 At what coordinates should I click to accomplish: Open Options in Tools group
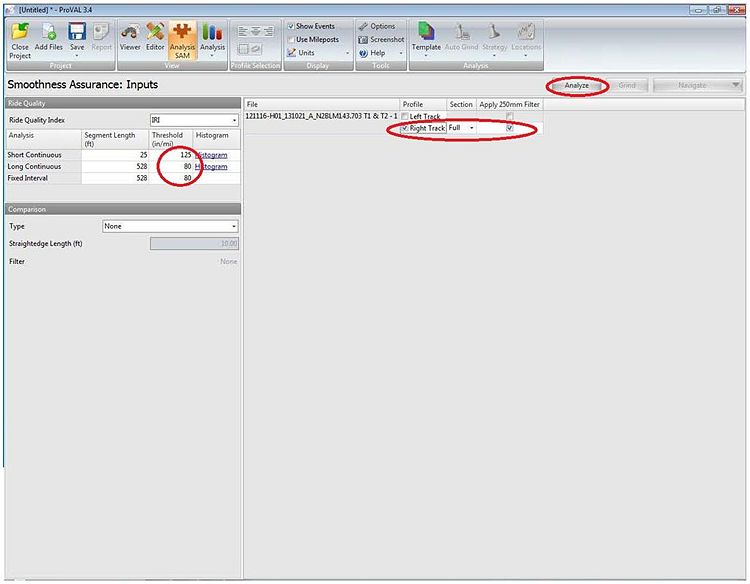pos(377,26)
